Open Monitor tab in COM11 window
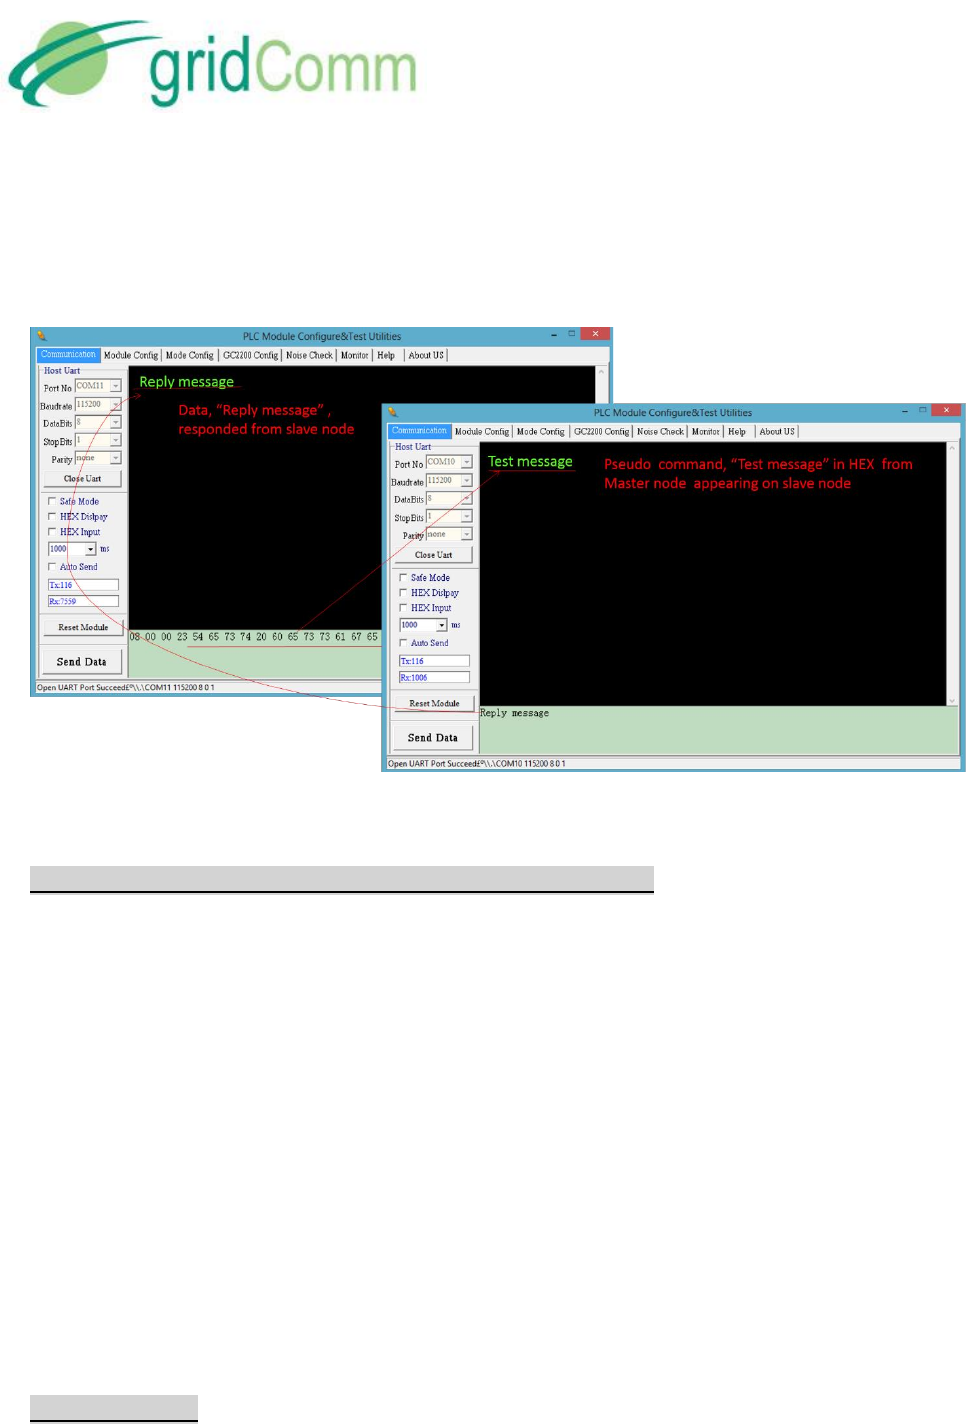Viewport: 966px width, 1424px height. (355, 355)
